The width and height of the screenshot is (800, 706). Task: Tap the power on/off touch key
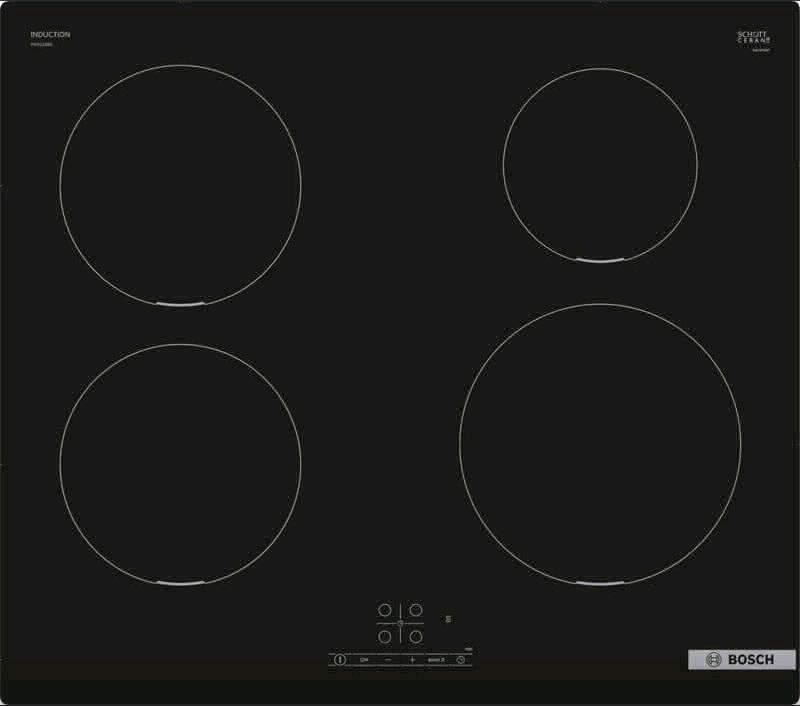(340, 660)
